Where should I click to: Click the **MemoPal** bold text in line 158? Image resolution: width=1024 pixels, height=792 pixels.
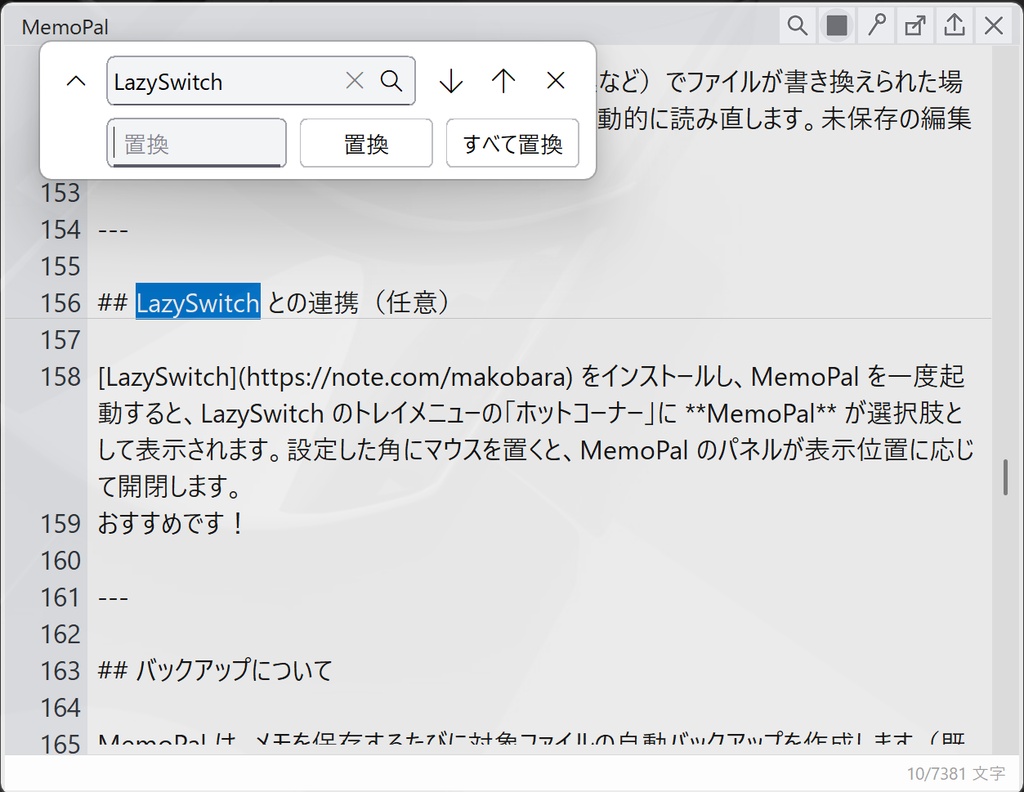pyautogui.click(x=761, y=413)
